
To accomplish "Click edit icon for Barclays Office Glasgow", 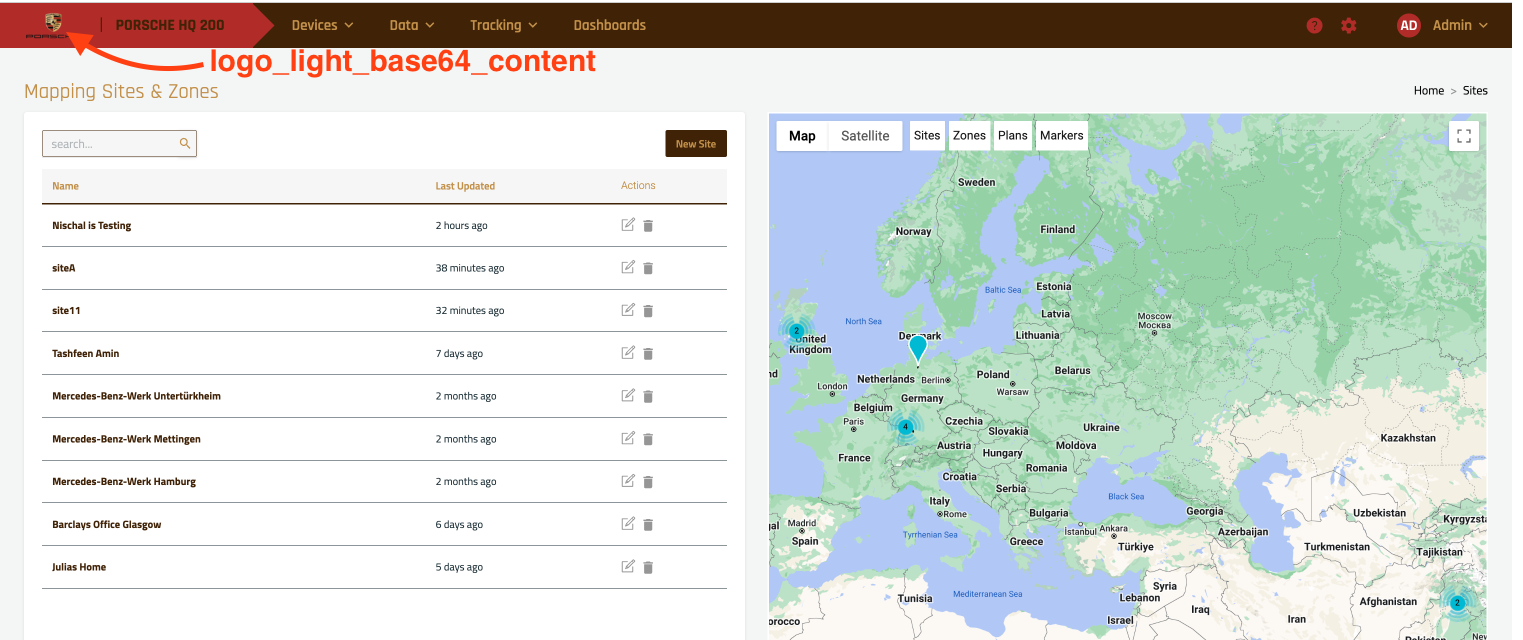I will tap(628, 524).
